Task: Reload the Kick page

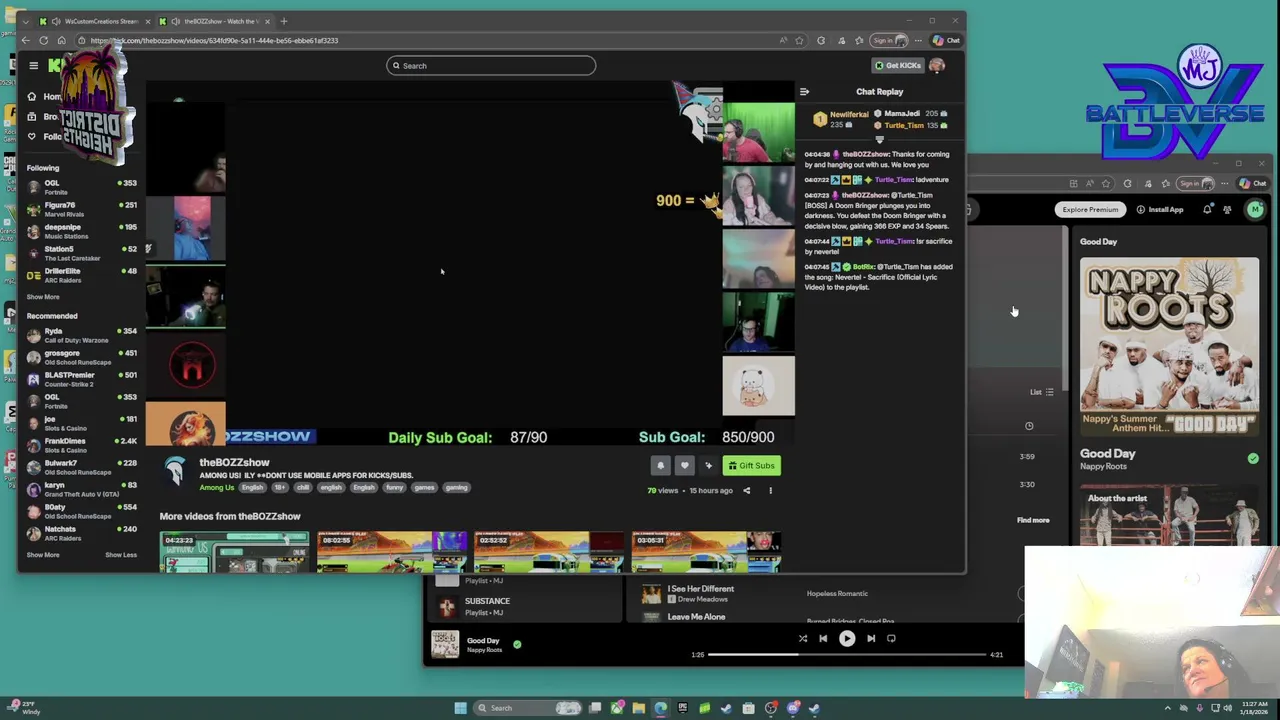Action: point(44,41)
